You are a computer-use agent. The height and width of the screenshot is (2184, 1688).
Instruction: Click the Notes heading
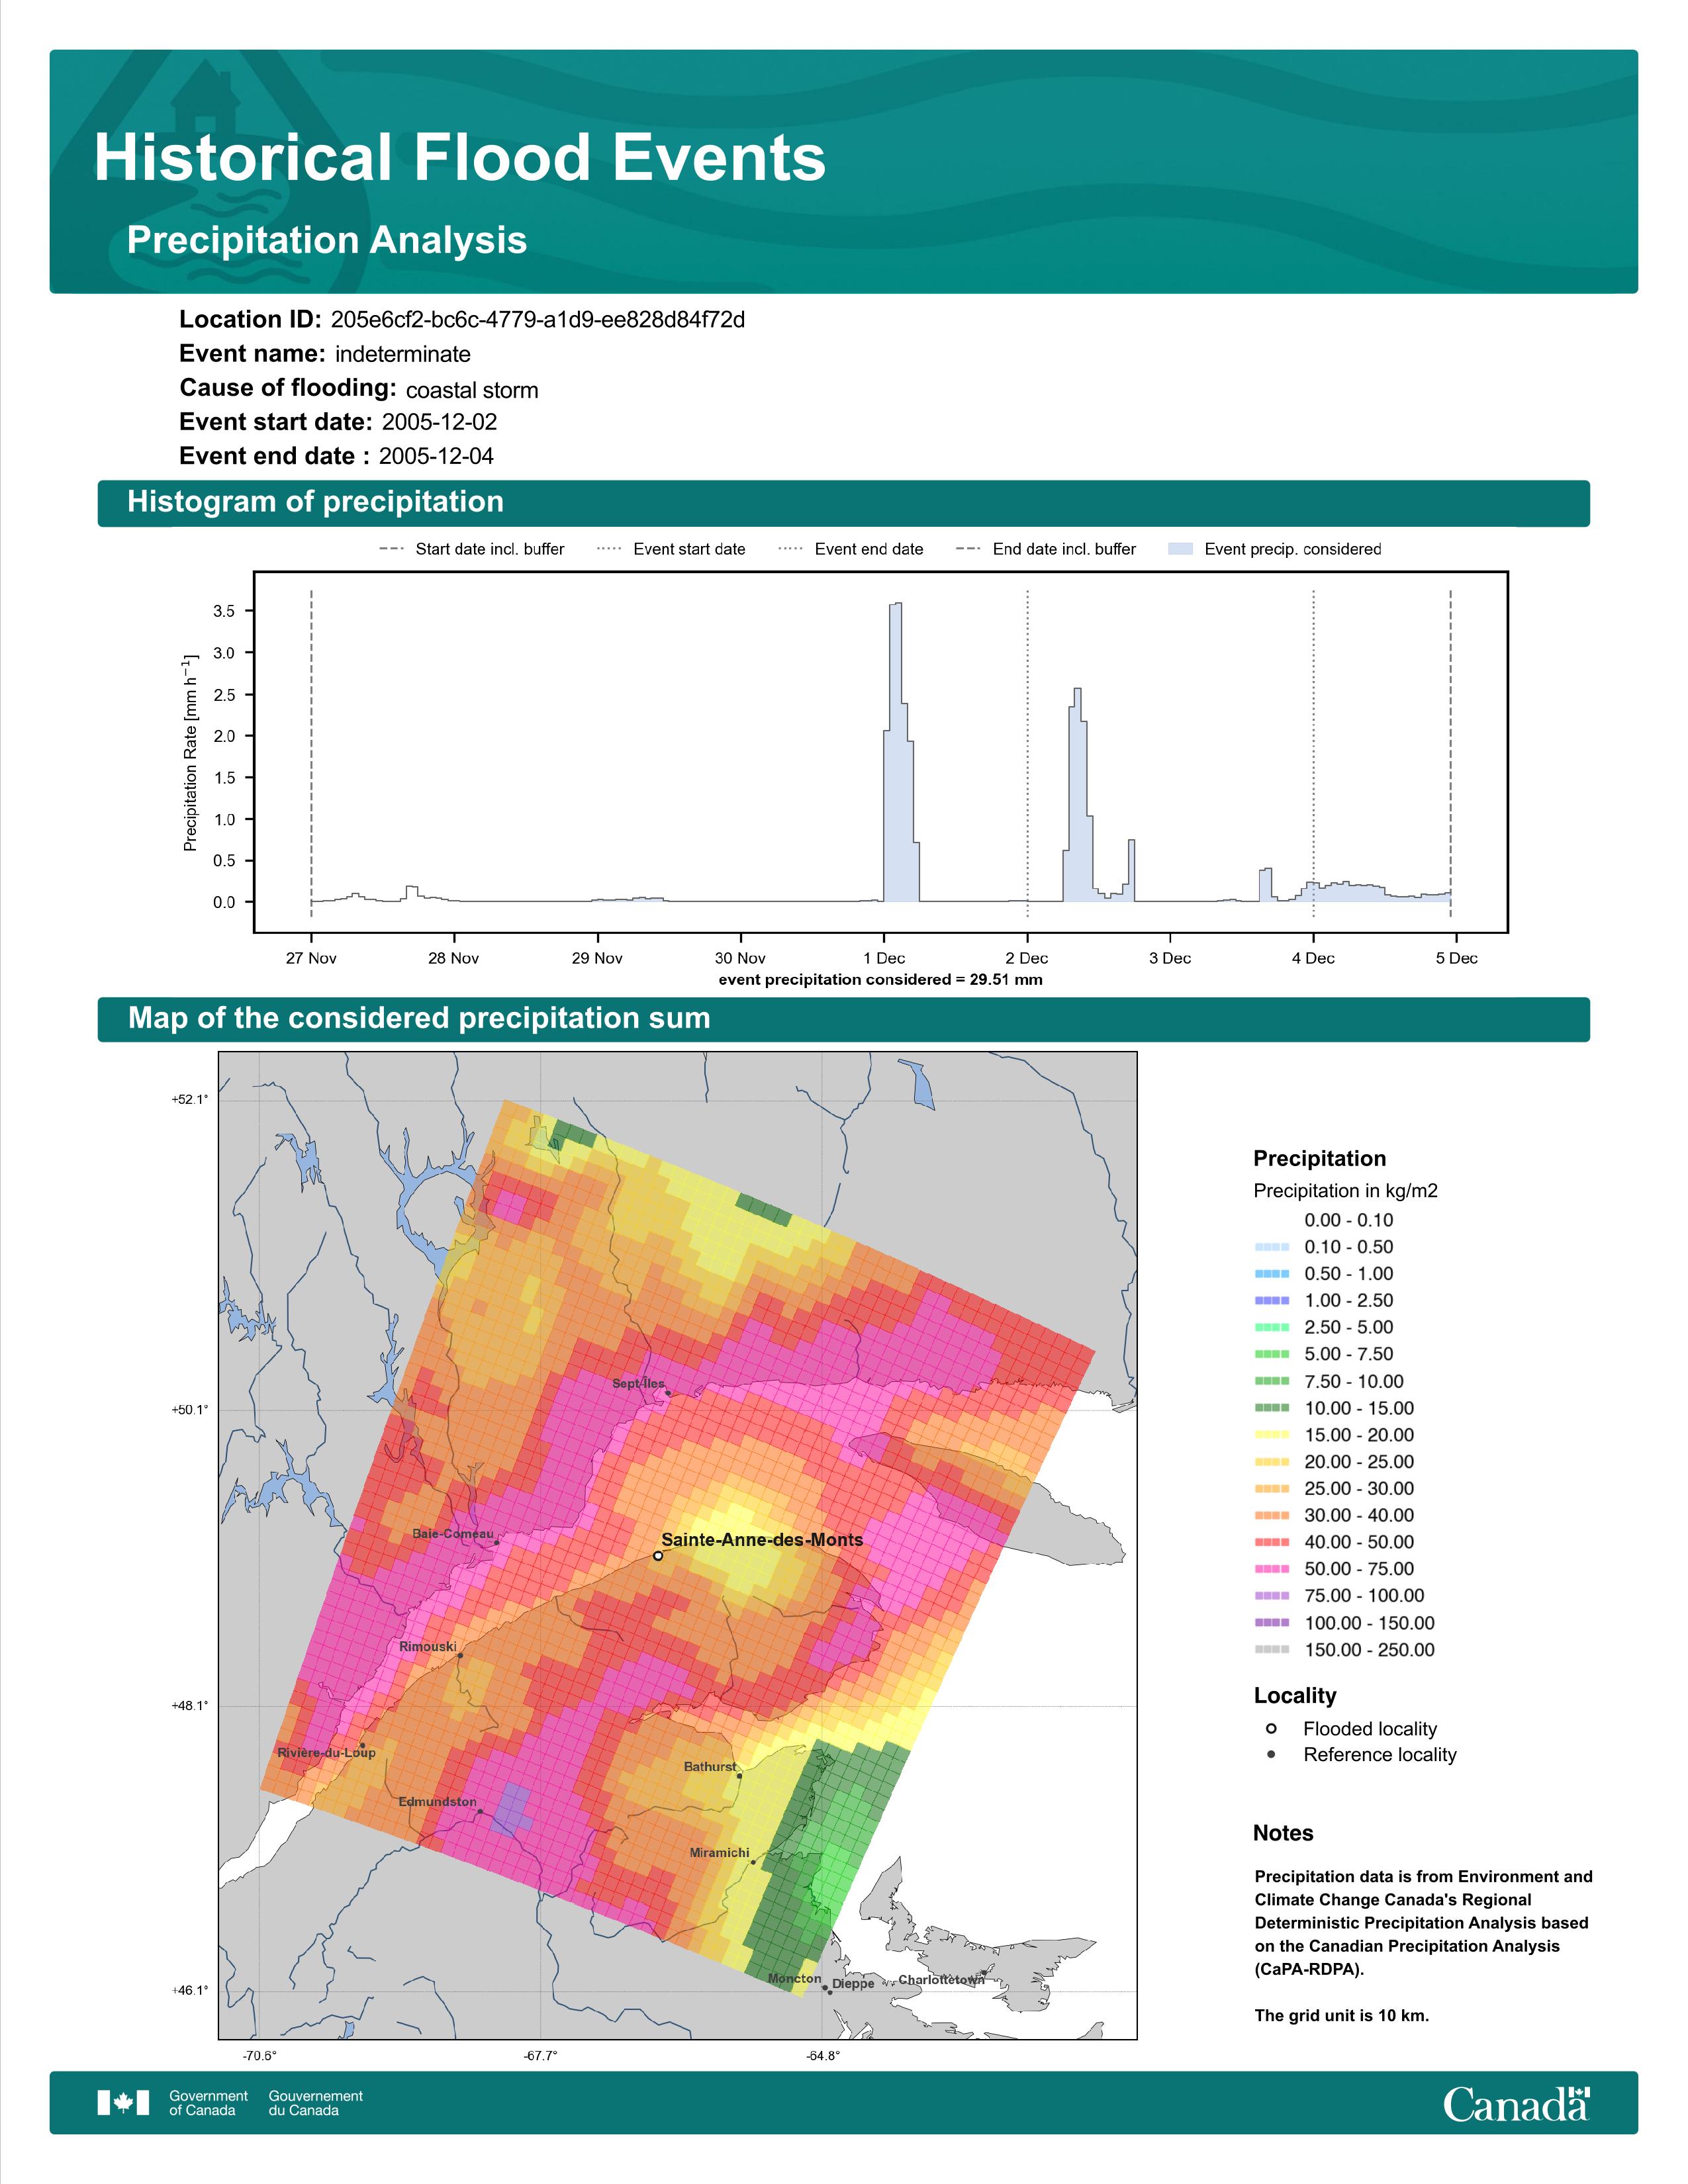coord(1283,1833)
